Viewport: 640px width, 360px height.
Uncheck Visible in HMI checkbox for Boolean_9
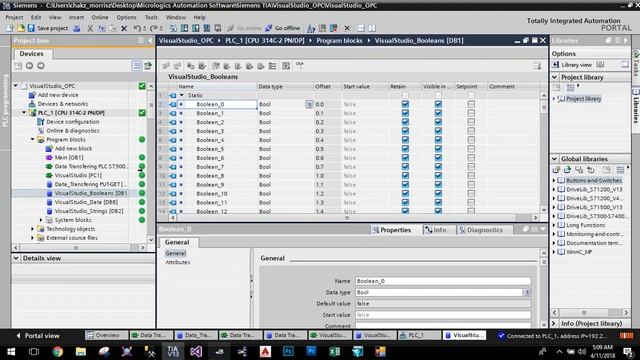438,184
